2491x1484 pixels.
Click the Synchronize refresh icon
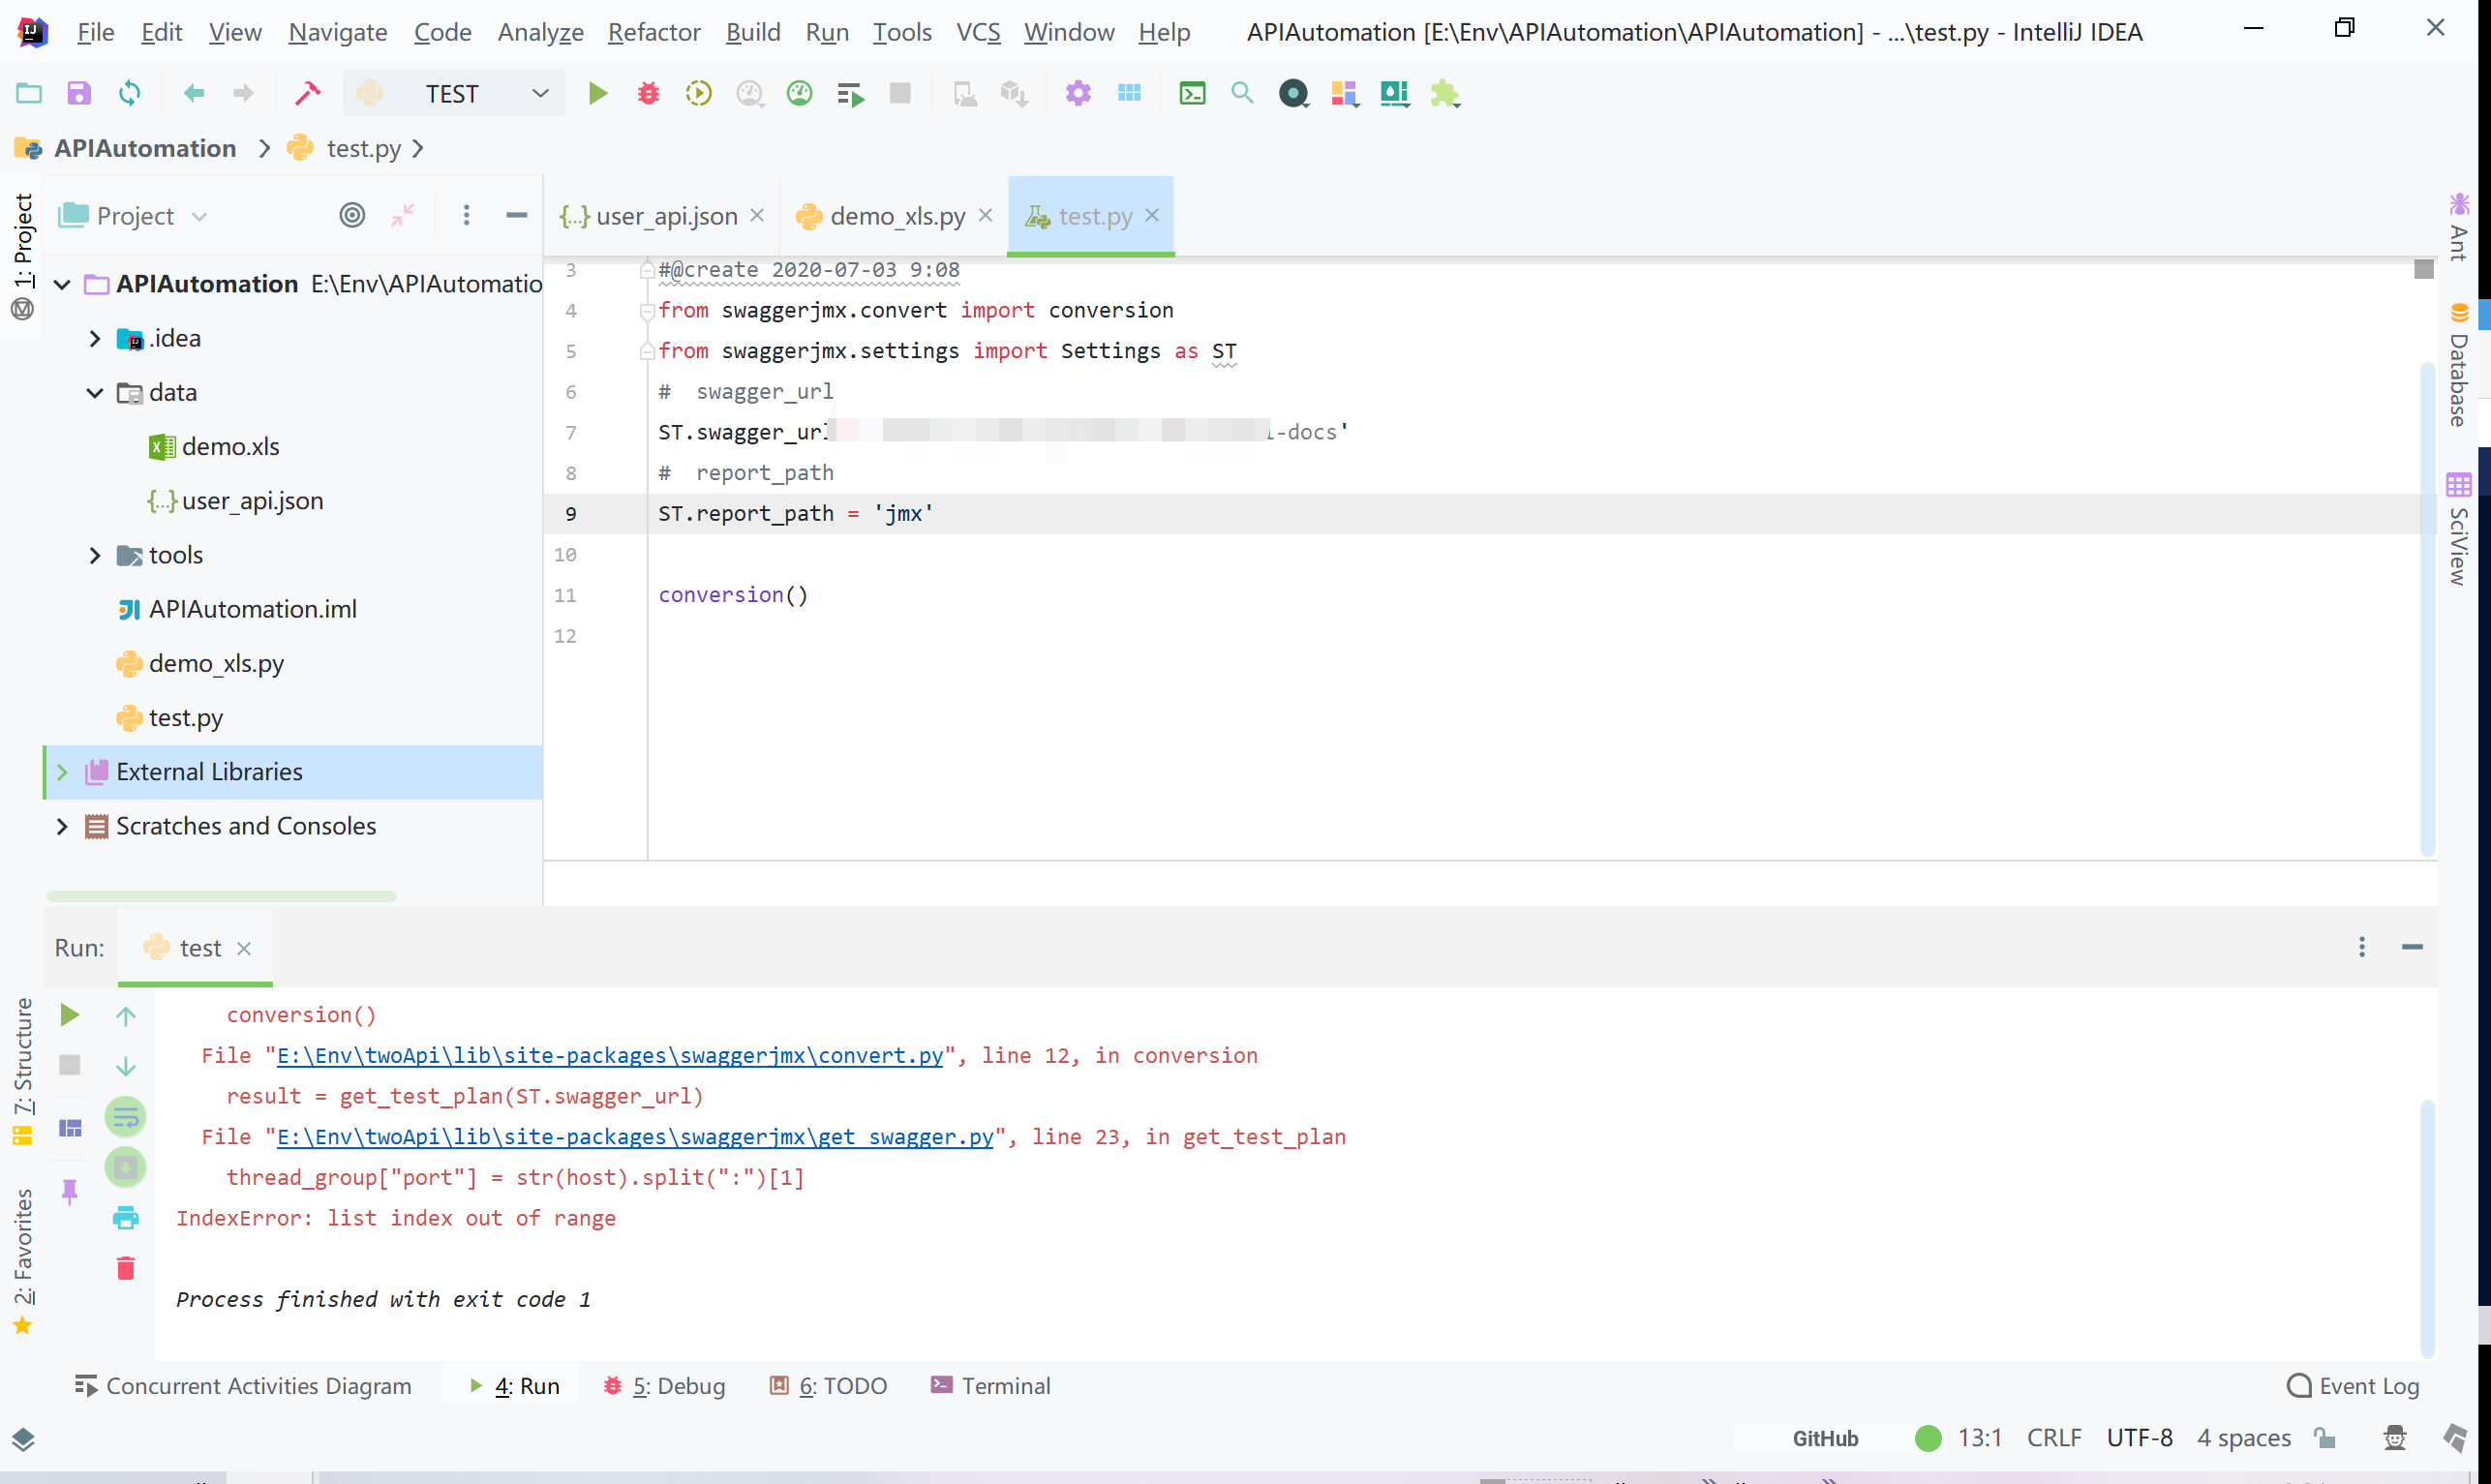pyautogui.click(x=130, y=93)
